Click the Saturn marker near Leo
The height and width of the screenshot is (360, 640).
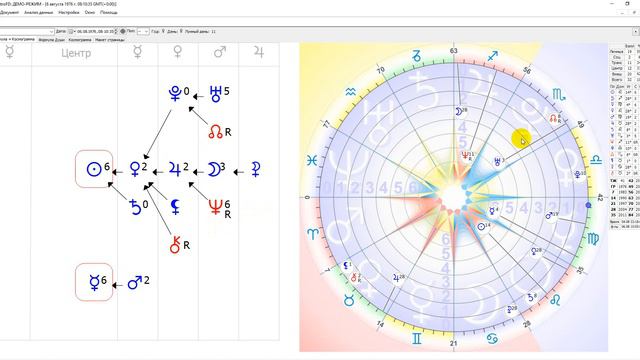tap(532, 297)
